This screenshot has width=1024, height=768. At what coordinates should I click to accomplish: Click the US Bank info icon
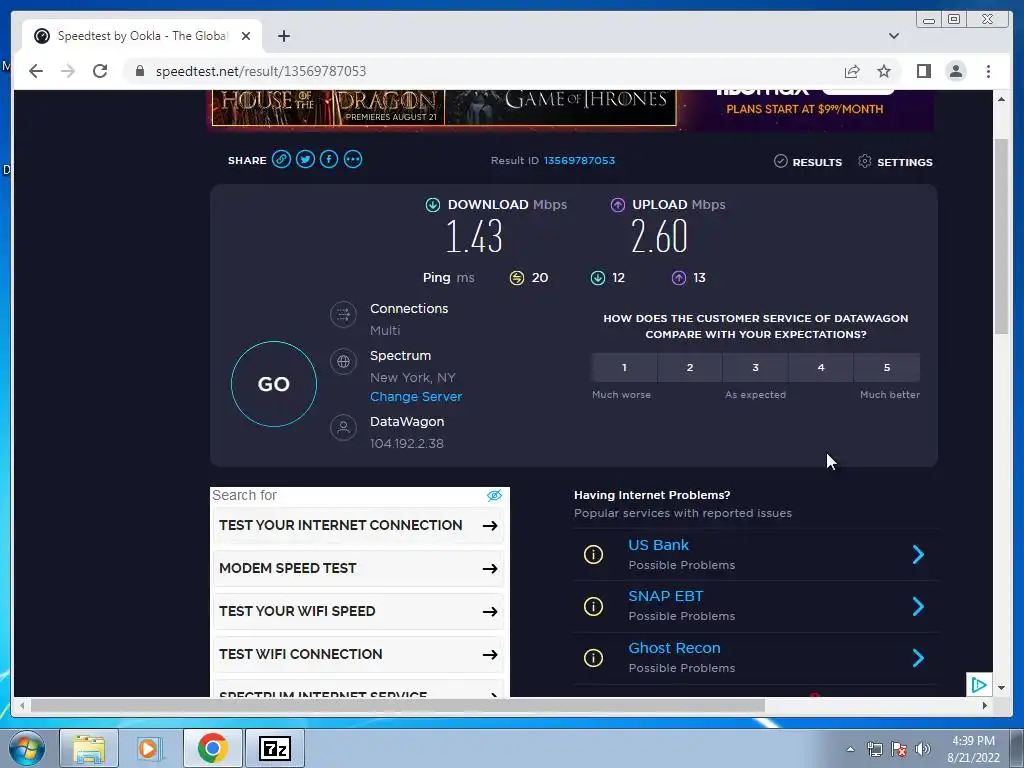[x=593, y=554]
